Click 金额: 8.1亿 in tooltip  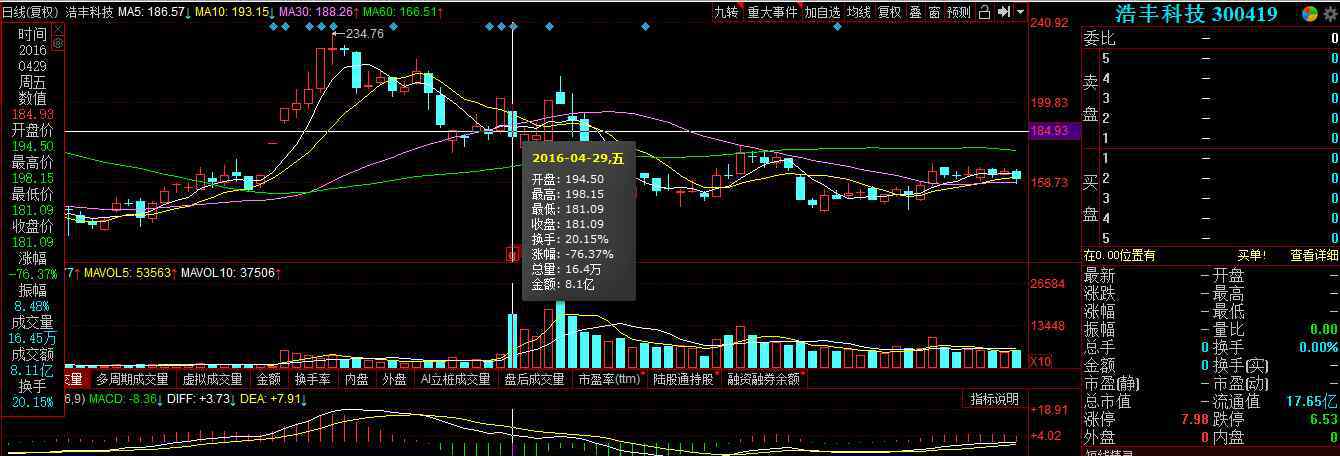click(563, 284)
